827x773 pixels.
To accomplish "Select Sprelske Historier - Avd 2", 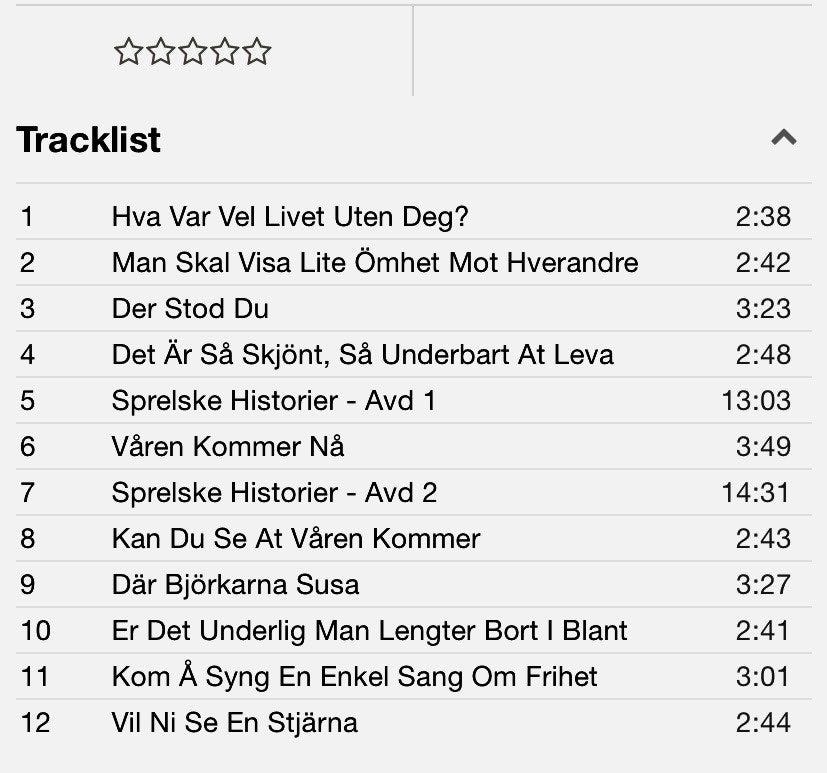I will pyautogui.click(x=414, y=492).
